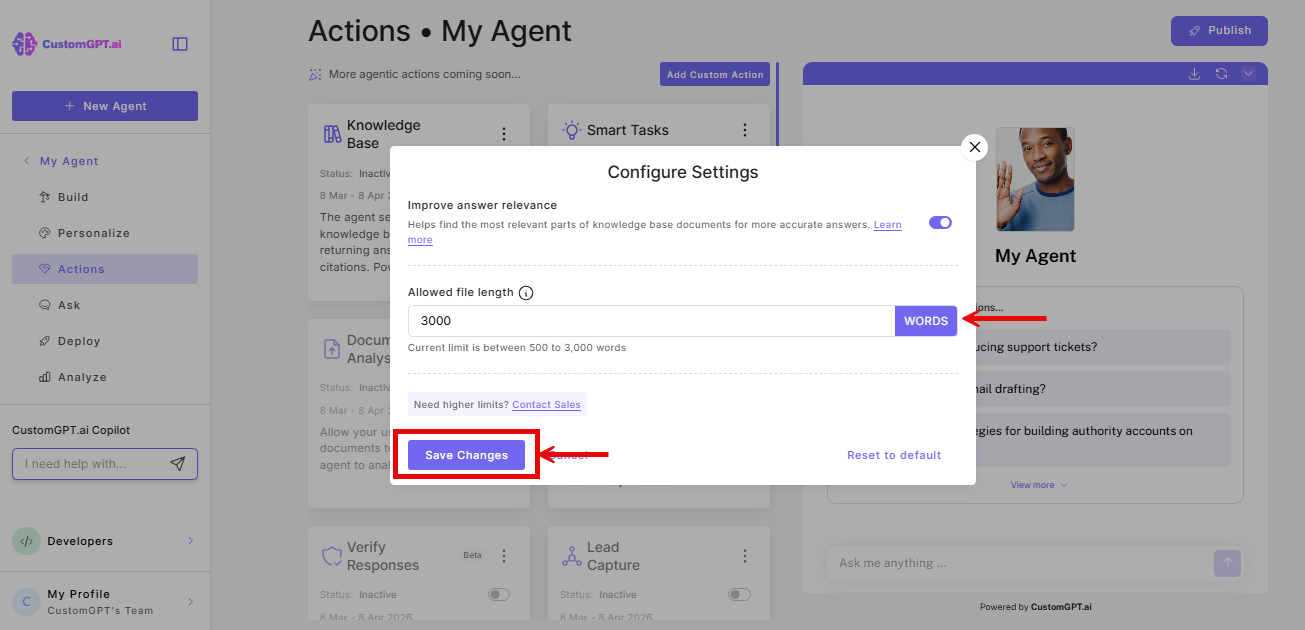Open the Analyze section

tap(83, 376)
